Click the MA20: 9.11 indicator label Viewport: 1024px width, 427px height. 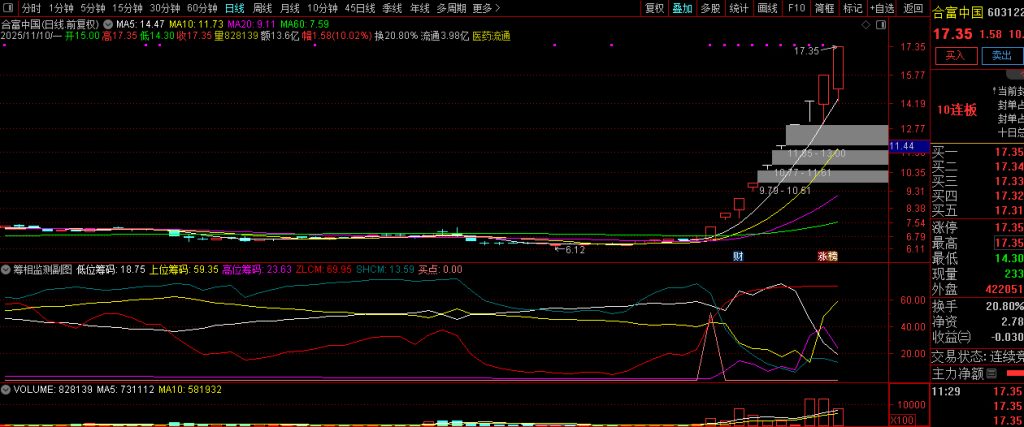[x=250, y=25]
